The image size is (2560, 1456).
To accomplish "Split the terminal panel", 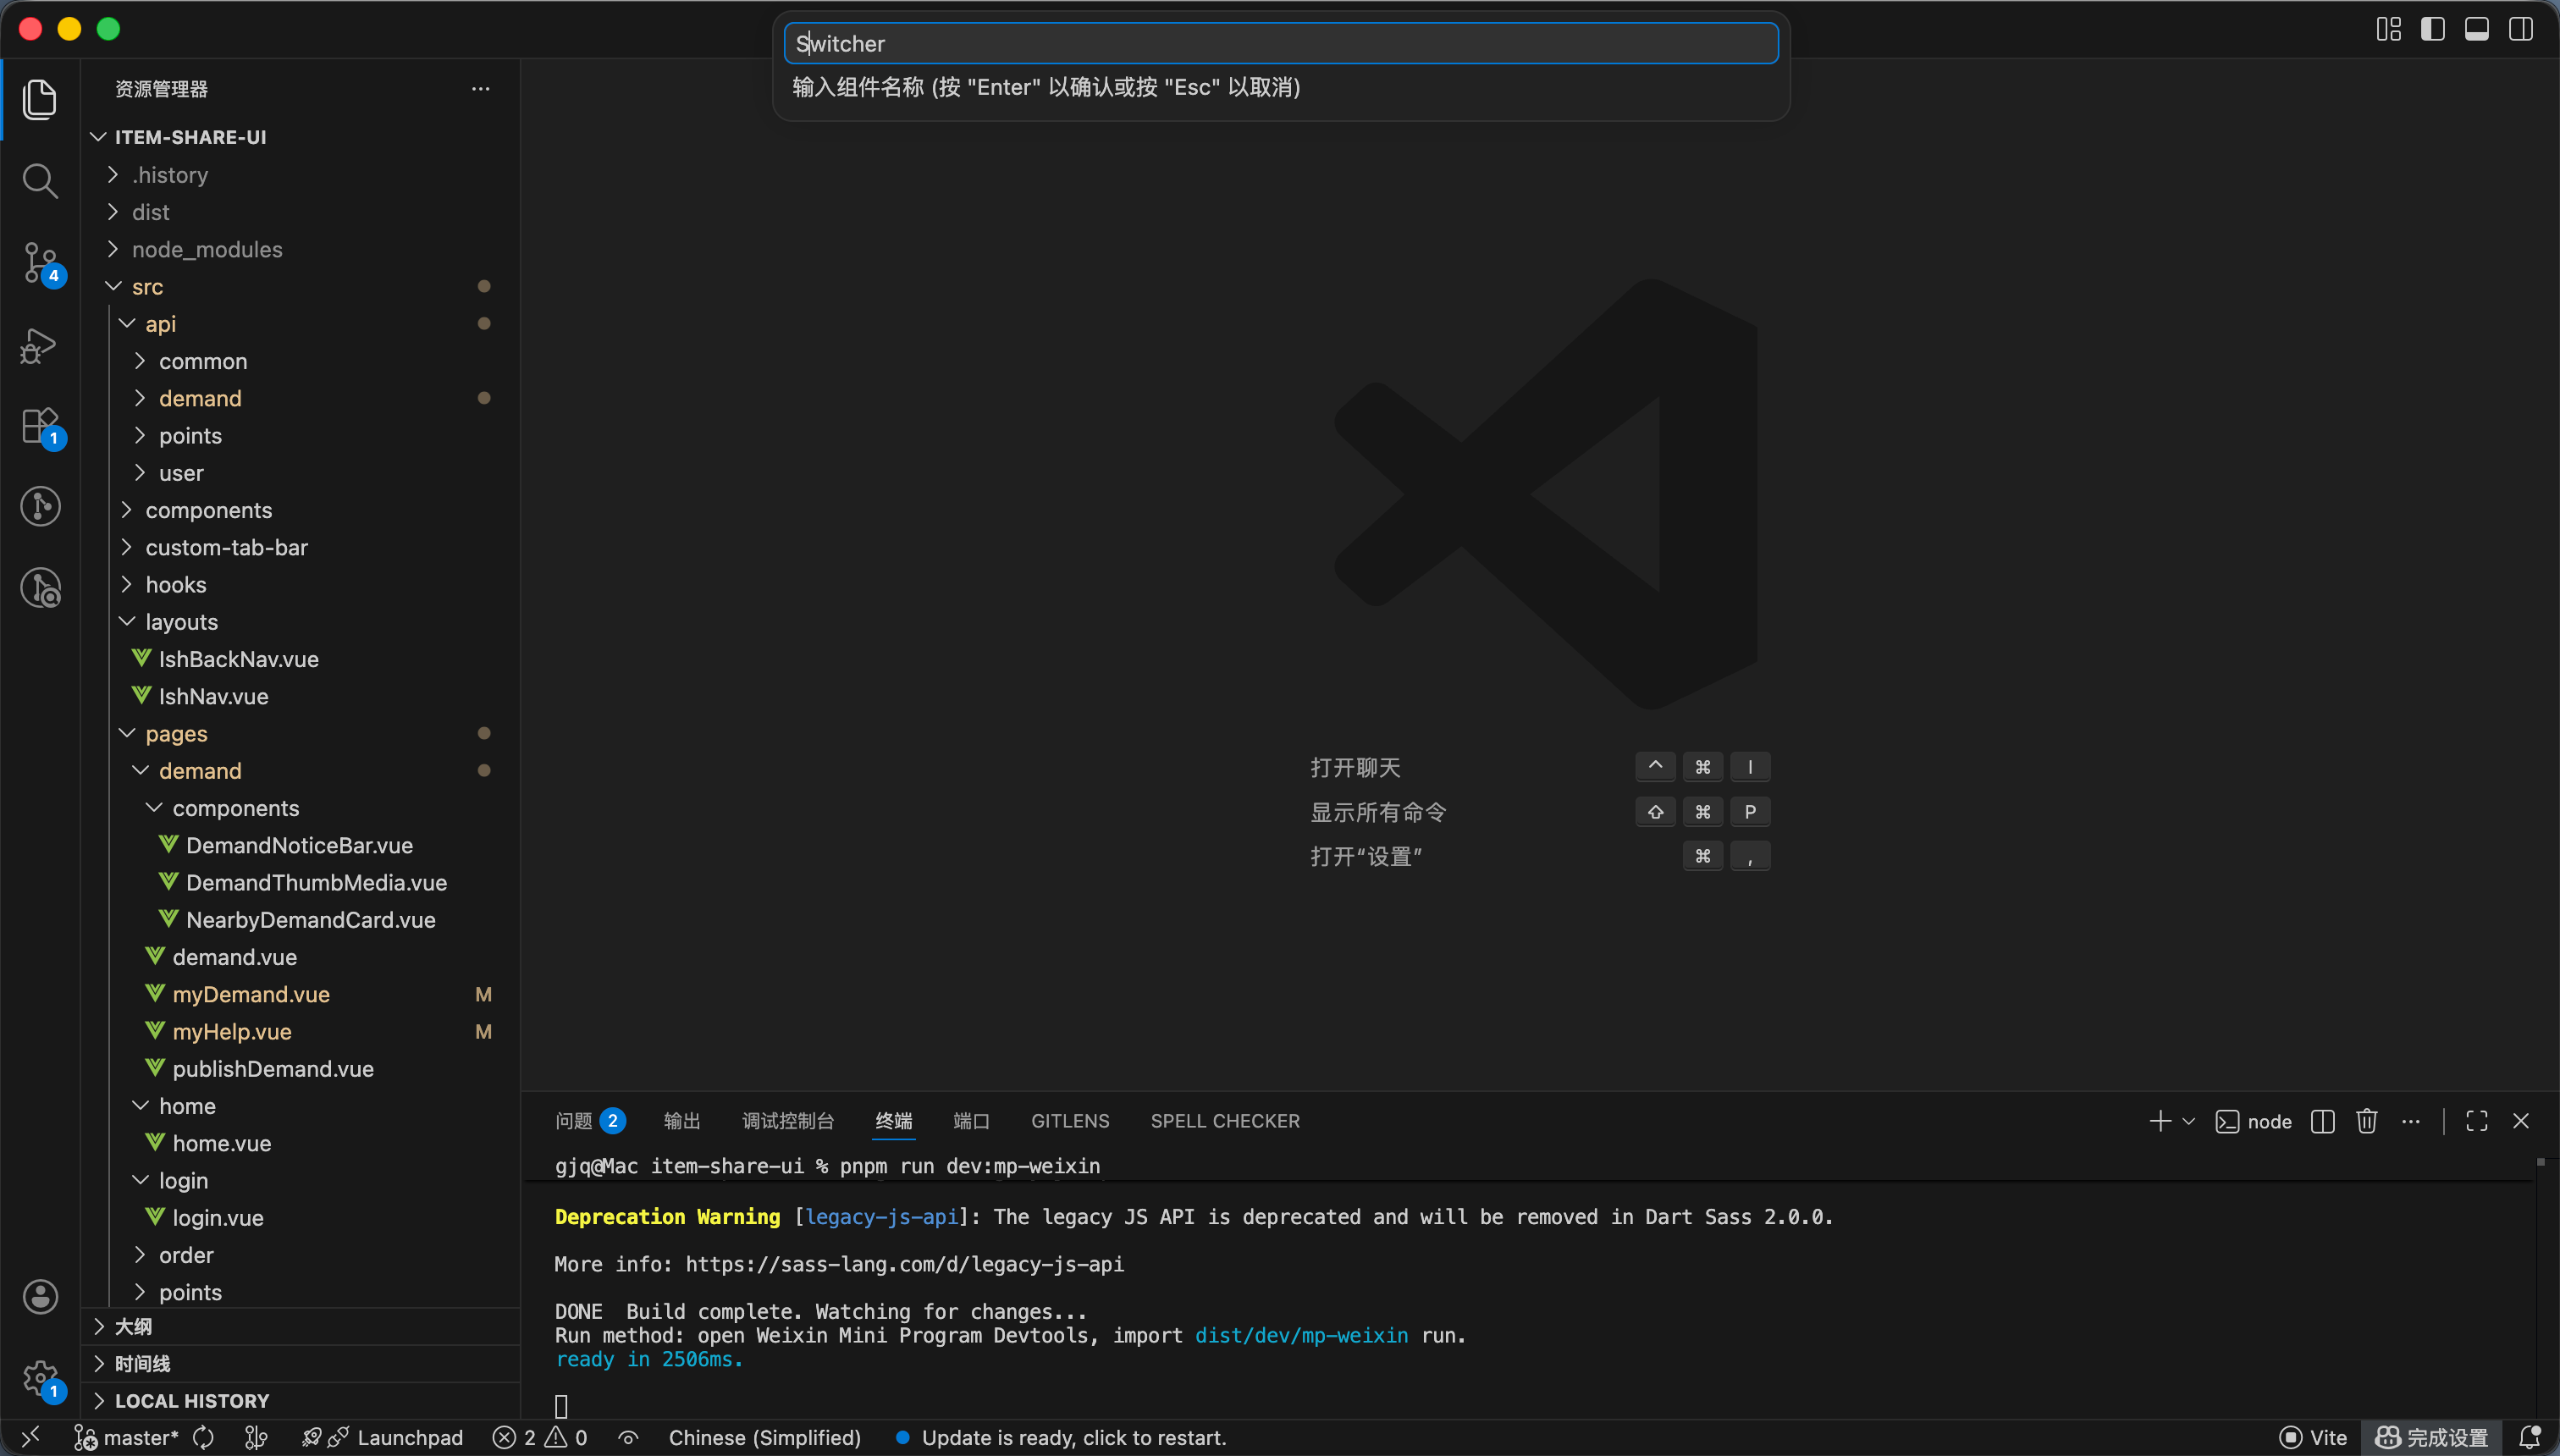I will tap(2322, 1121).
